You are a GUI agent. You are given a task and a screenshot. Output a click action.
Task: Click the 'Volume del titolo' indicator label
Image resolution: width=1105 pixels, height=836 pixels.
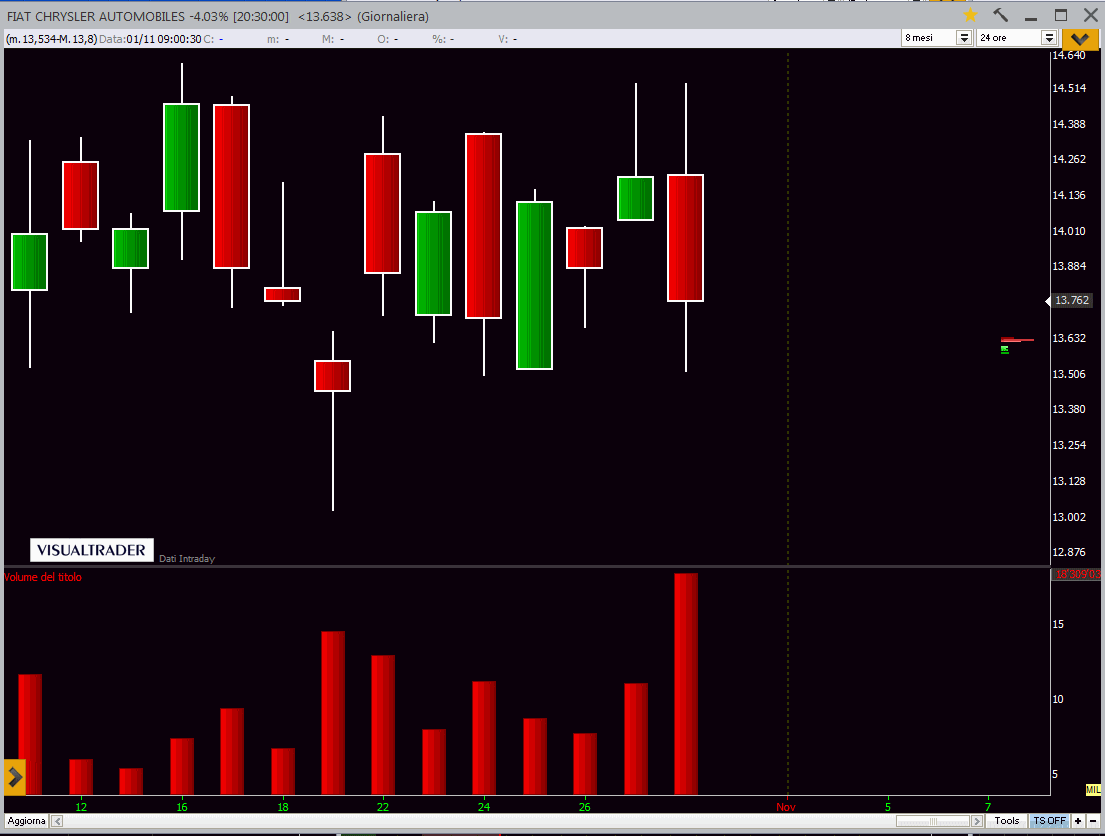point(43,577)
